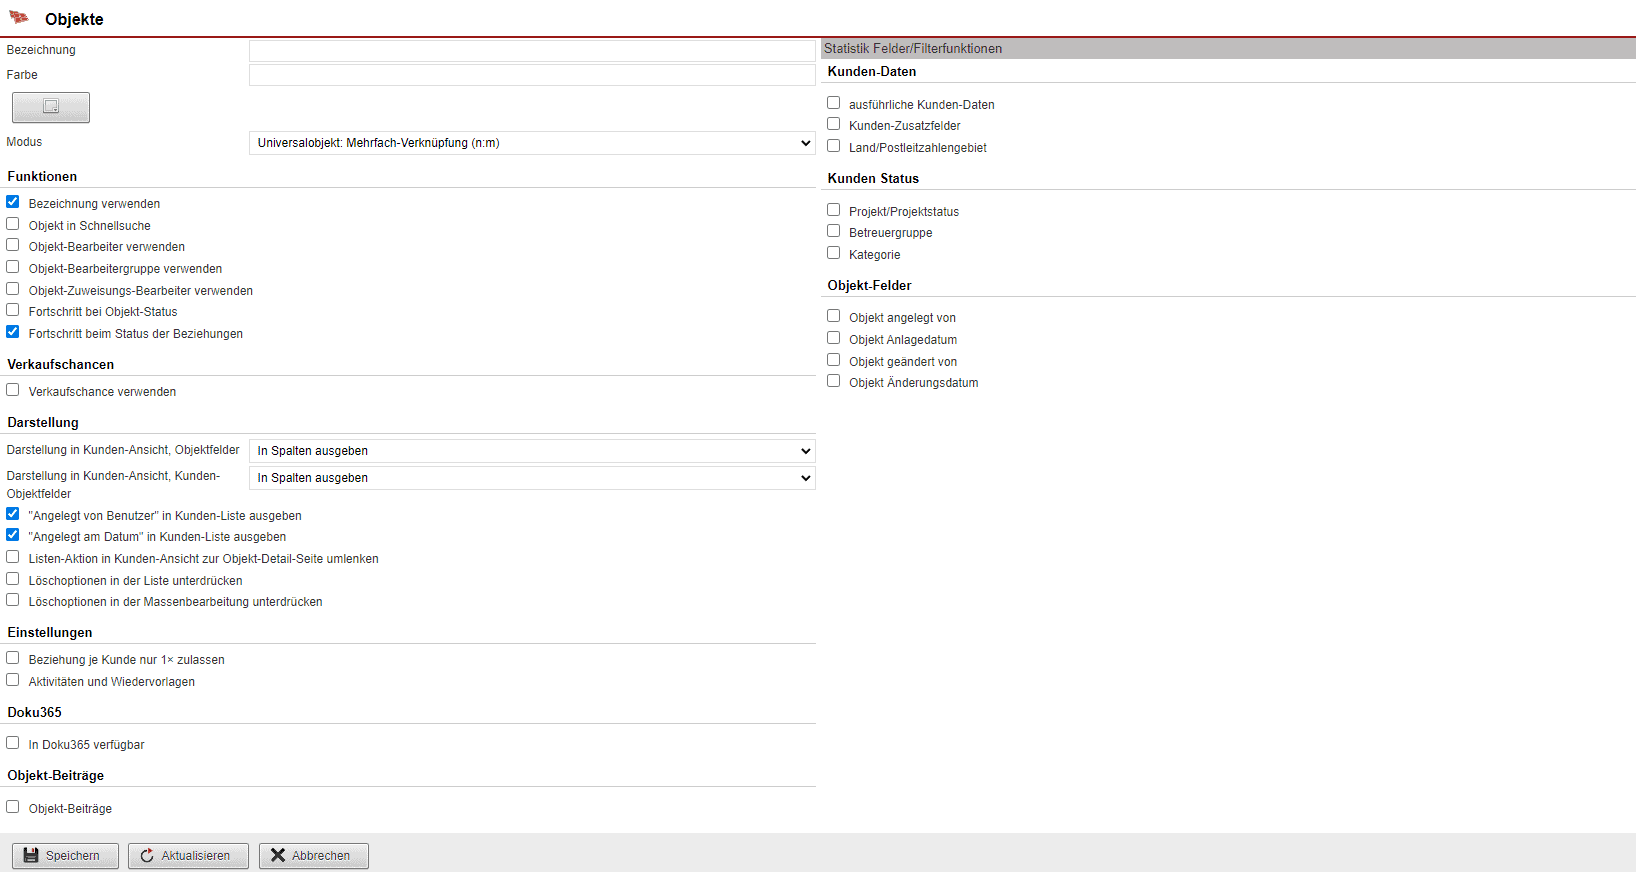Open the Kunden-Objektfelder display dropdown
This screenshot has width=1636, height=872.
coord(532,478)
